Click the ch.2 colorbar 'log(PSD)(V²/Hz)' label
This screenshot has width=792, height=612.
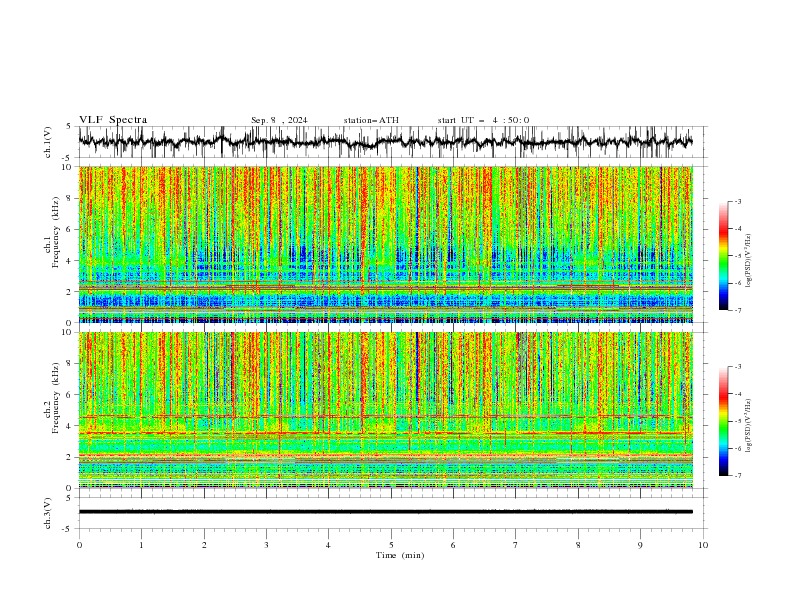click(x=748, y=425)
